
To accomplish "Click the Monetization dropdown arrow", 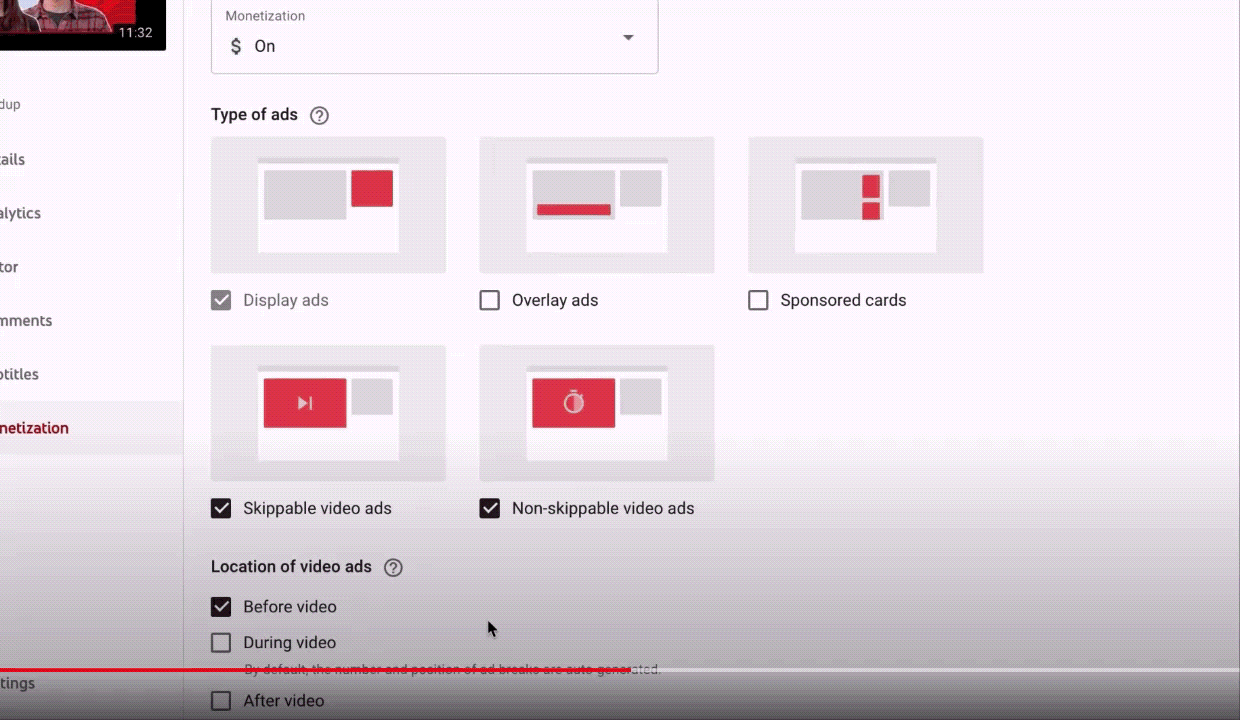I will click(628, 38).
